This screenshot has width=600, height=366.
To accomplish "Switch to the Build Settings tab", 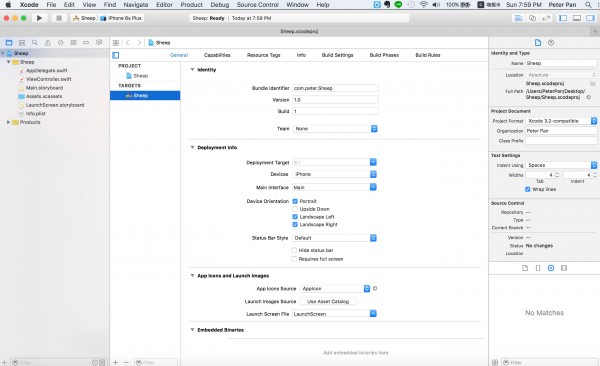I will point(338,55).
